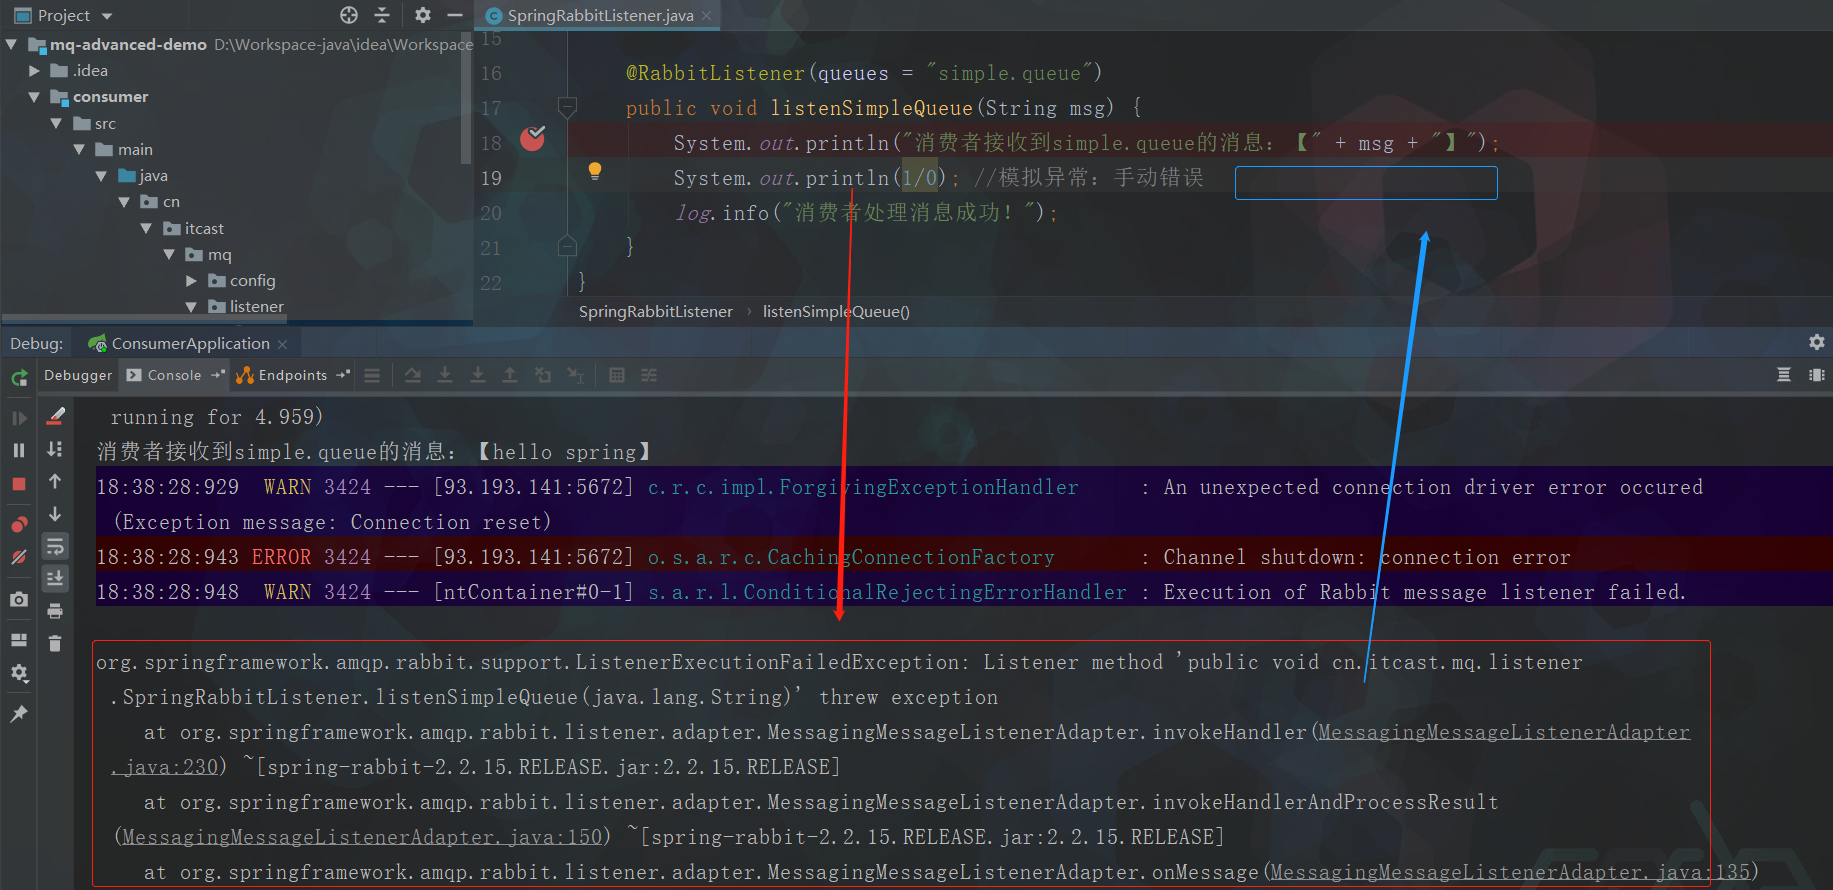Close the ConsumerApplication debug tab
This screenshot has width=1833, height=890.
pyautogui.click(x=283, y=344)
